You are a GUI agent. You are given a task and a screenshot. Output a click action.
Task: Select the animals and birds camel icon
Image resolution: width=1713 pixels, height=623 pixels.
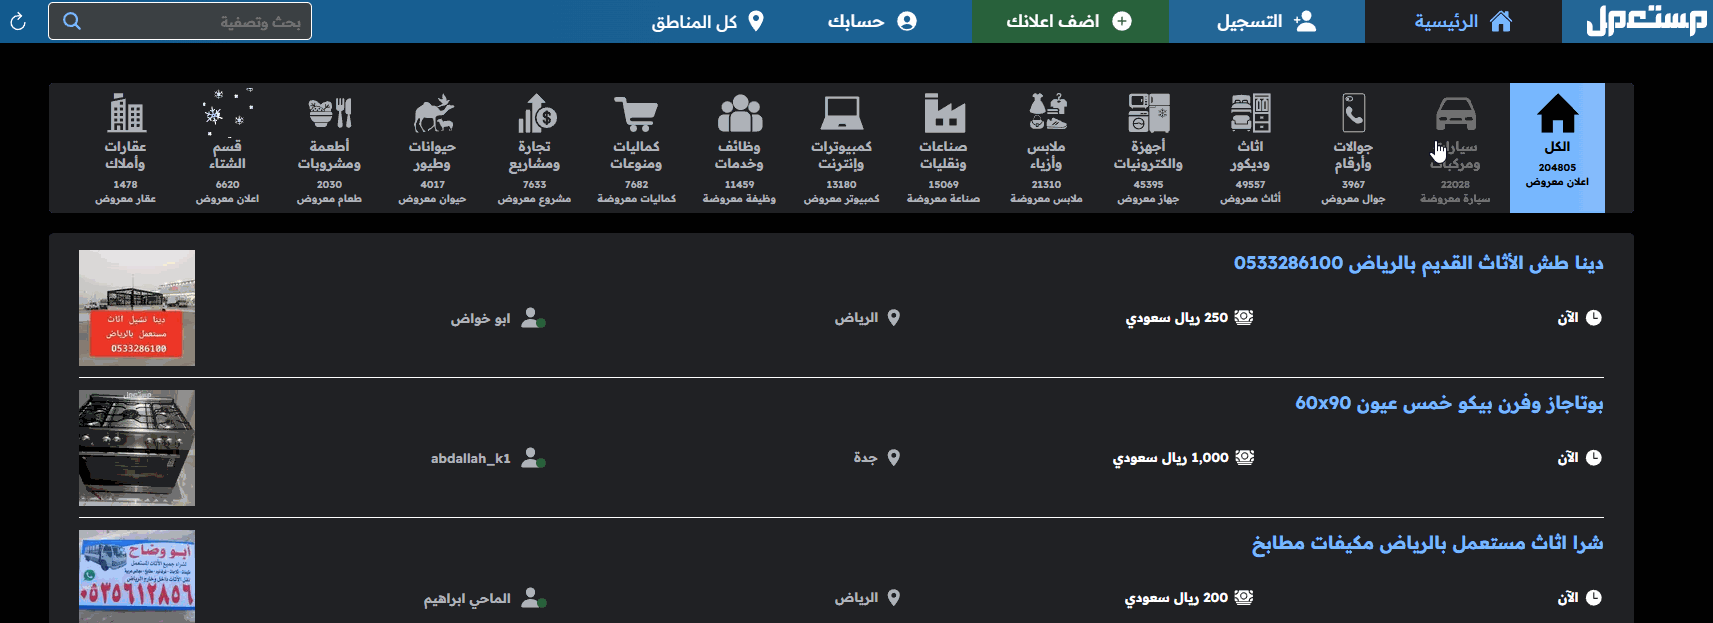pos(432,114)
